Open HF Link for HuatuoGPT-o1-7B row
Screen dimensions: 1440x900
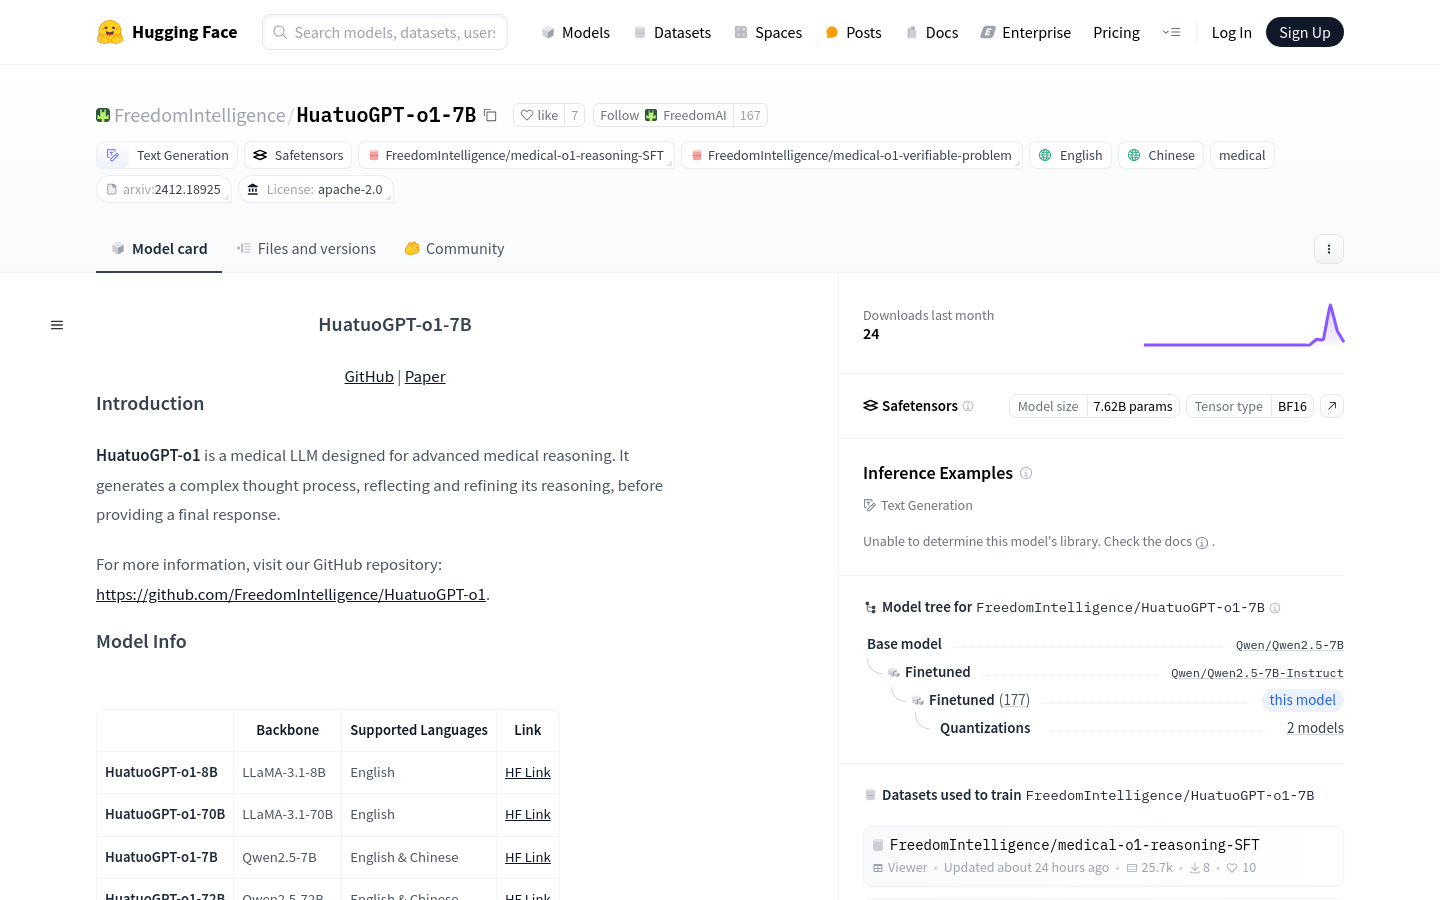pyautogui.click(x=528, y=857)
